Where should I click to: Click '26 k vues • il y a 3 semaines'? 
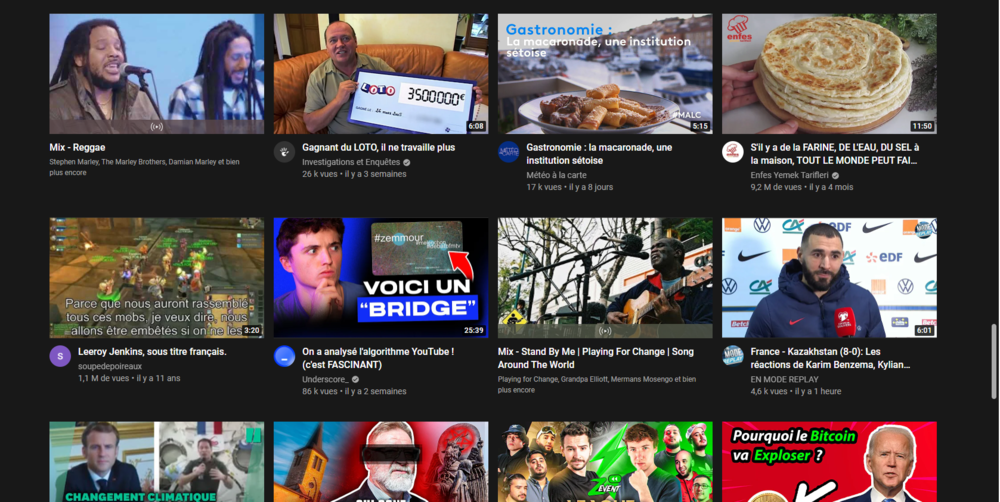354,174
